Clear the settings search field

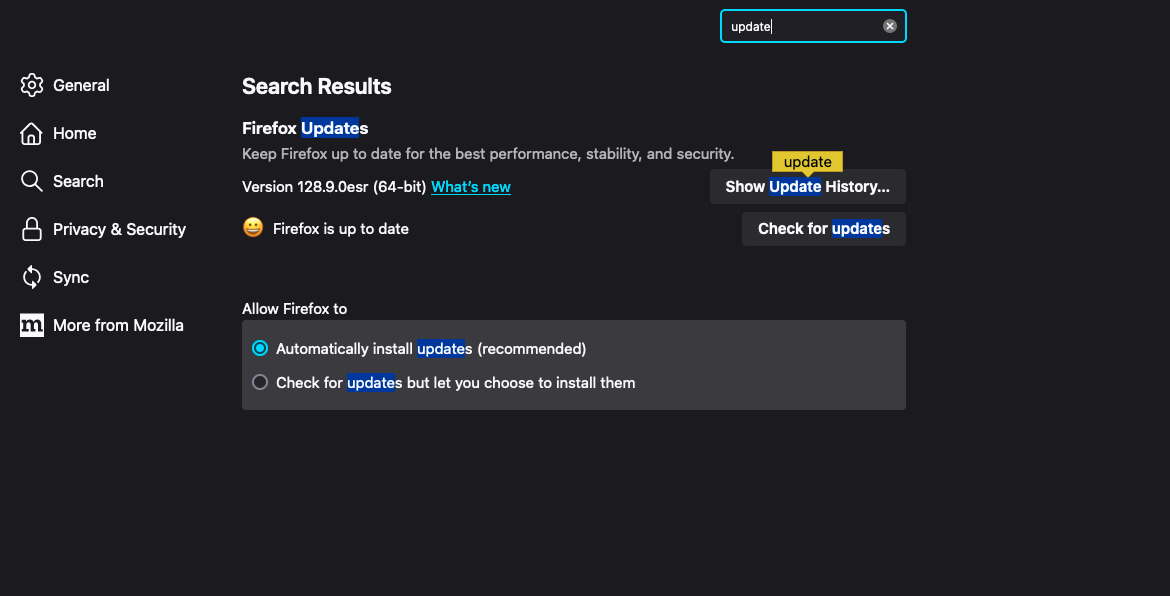pyautogui.click(x=889, y=26)
